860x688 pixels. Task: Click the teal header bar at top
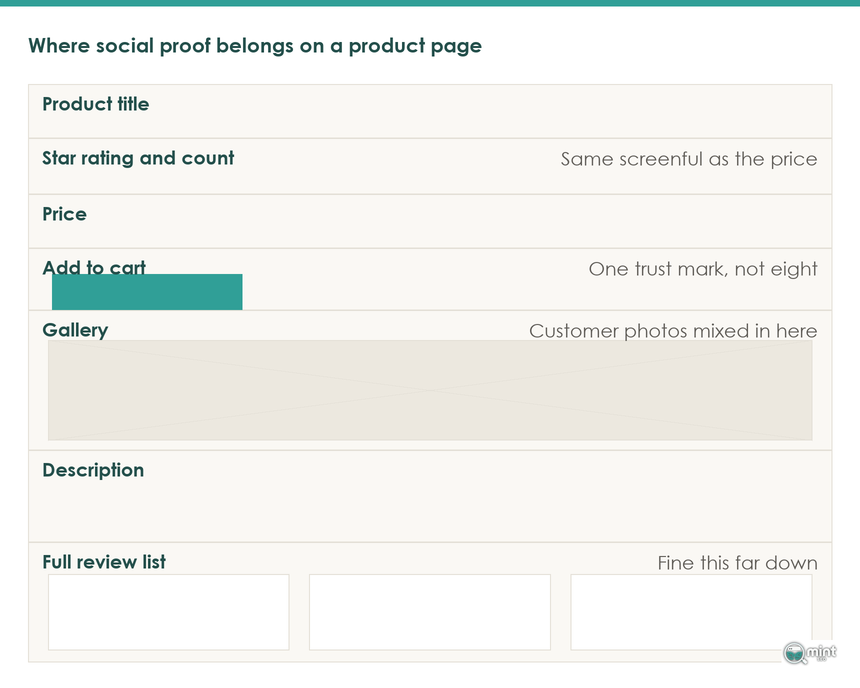[430, 3]
